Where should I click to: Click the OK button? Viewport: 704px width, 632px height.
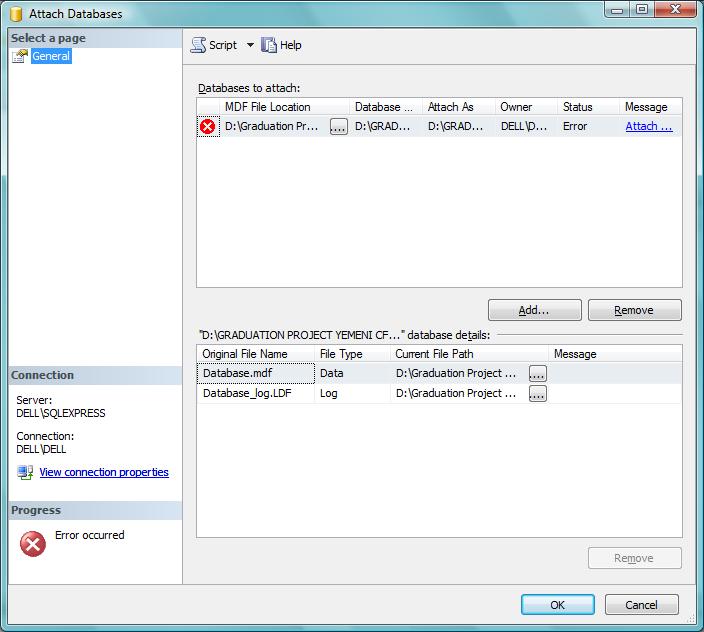coord(558,605)
